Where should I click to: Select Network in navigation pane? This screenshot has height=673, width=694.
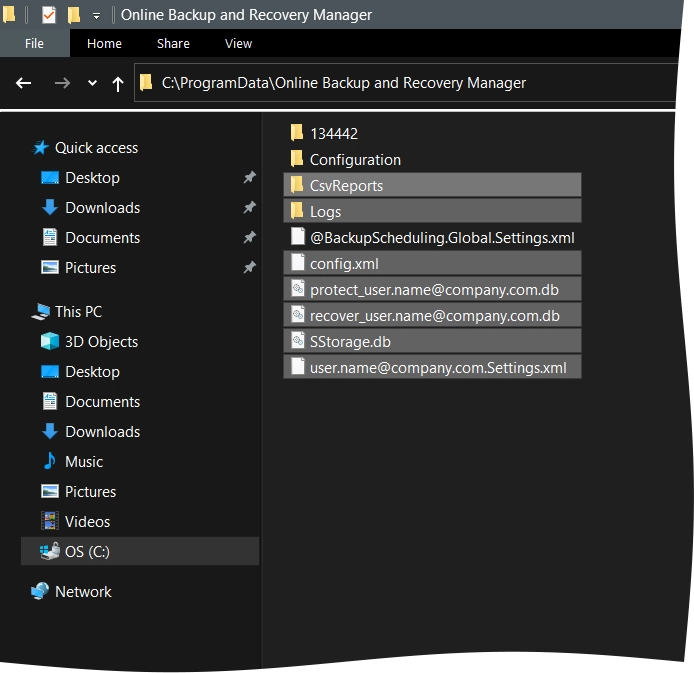pos(83,592)
